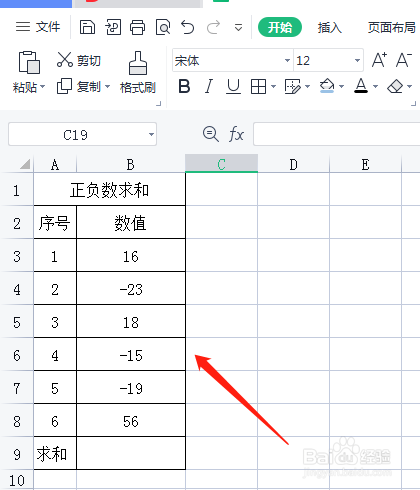
Task: Select column E header
Action: click(365, 164)
